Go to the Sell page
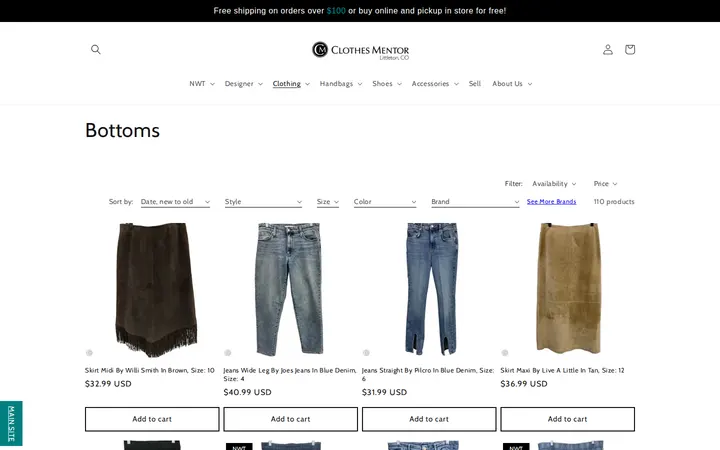 pyautogui.click(x=475, y=84)
